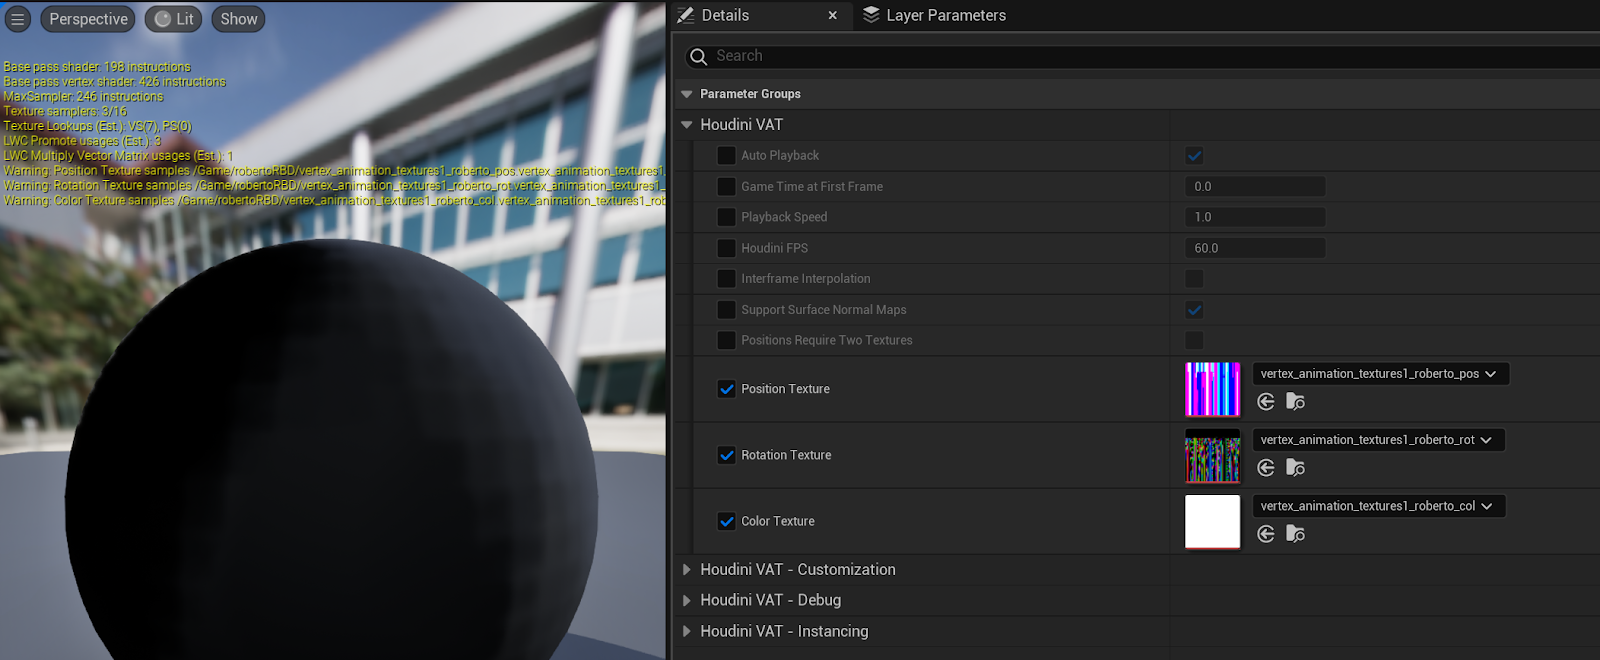Click the Layer Parameters stack icon
Screen dimensions: 1600x660
coord(871,15)
